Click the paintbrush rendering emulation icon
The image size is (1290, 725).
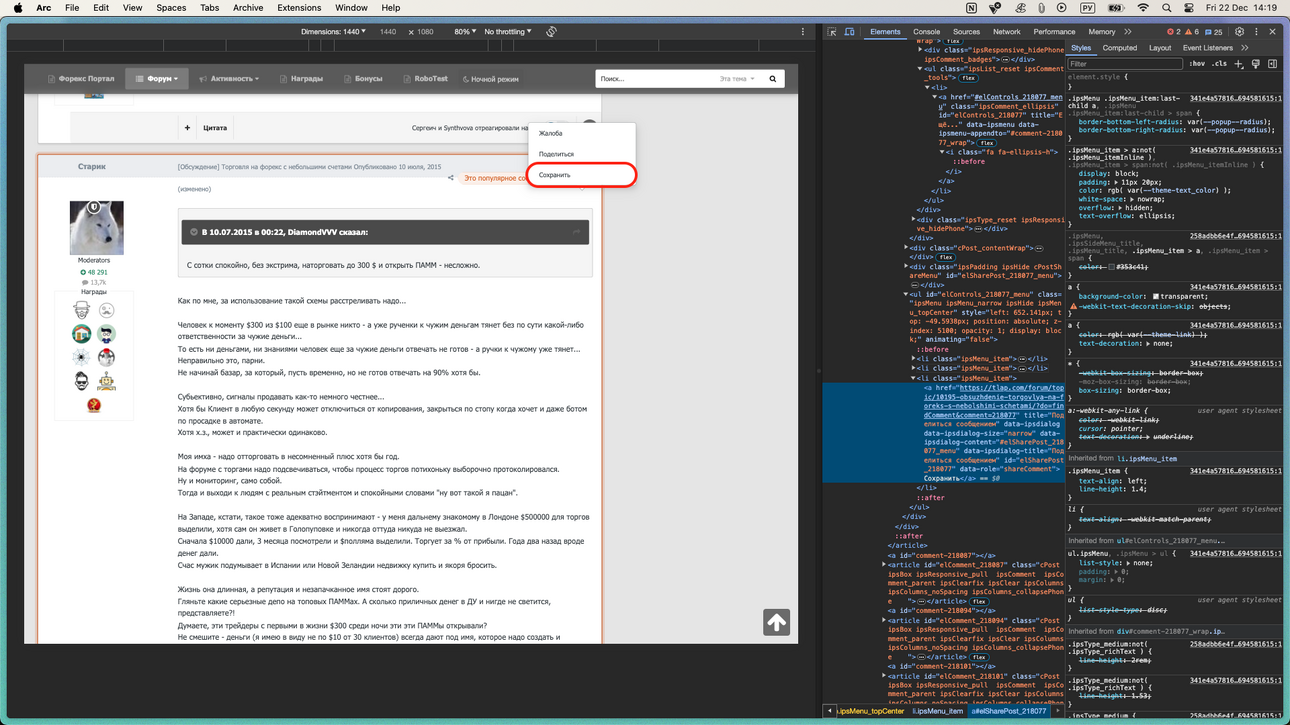[x=1256, y=64]
